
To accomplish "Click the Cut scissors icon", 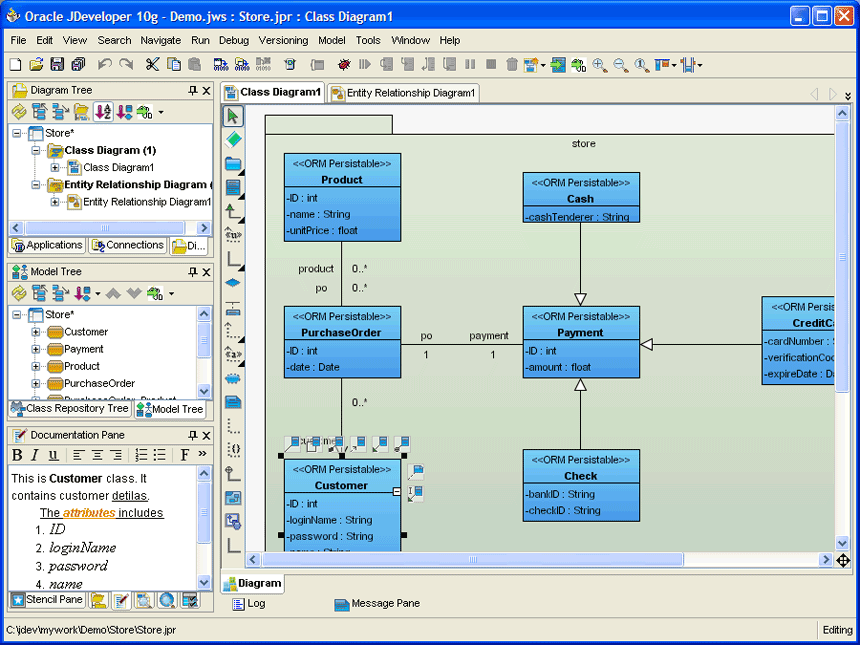I will 152,65.
